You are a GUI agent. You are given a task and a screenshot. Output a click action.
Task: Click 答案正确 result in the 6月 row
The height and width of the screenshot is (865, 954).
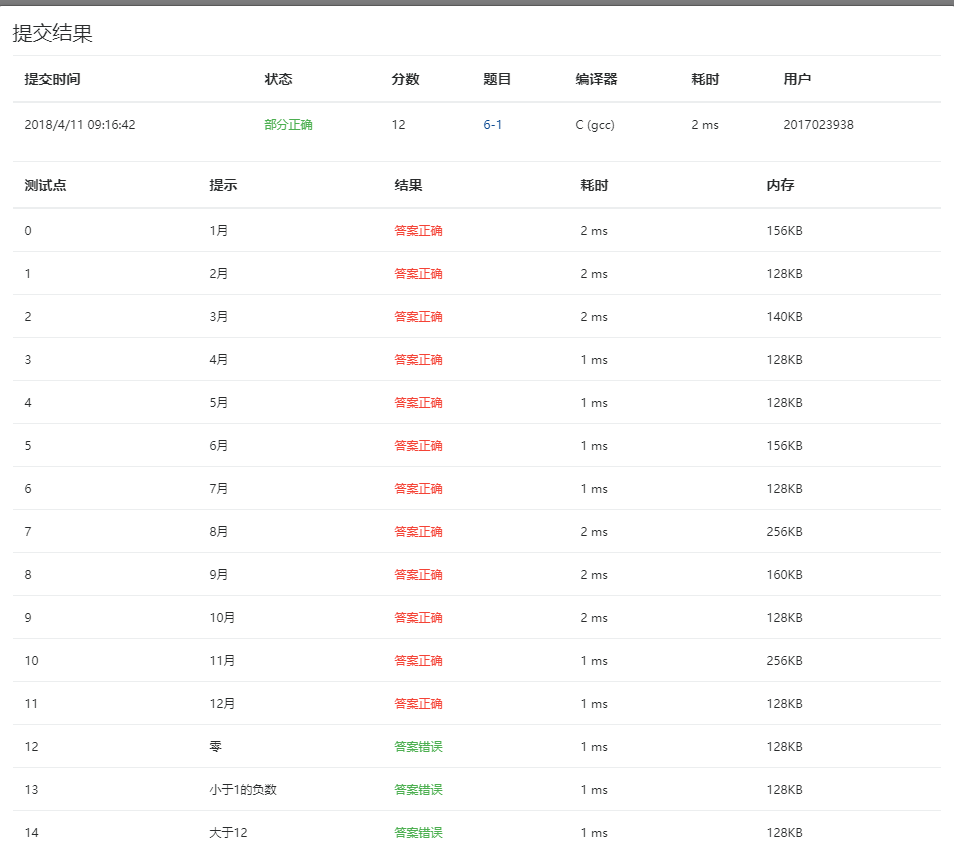(419, 446)
